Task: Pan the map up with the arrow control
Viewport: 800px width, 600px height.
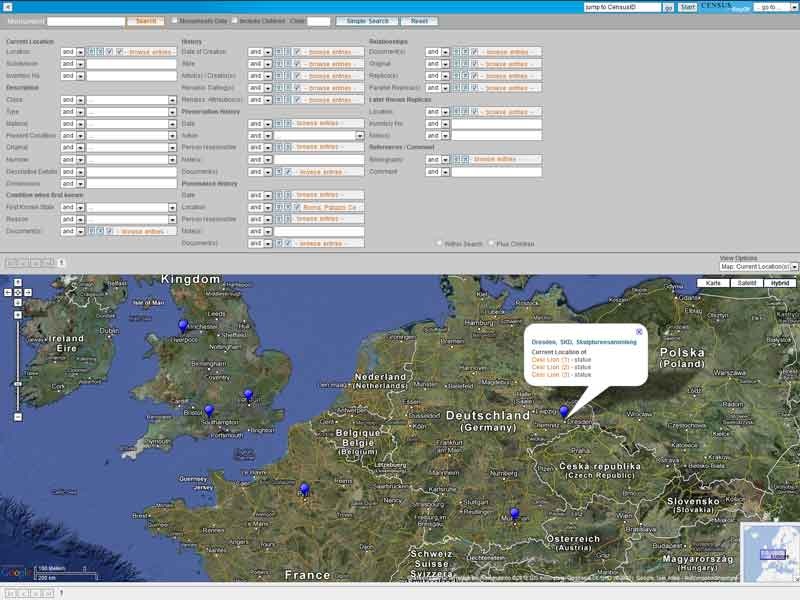Action: point(18,283)
